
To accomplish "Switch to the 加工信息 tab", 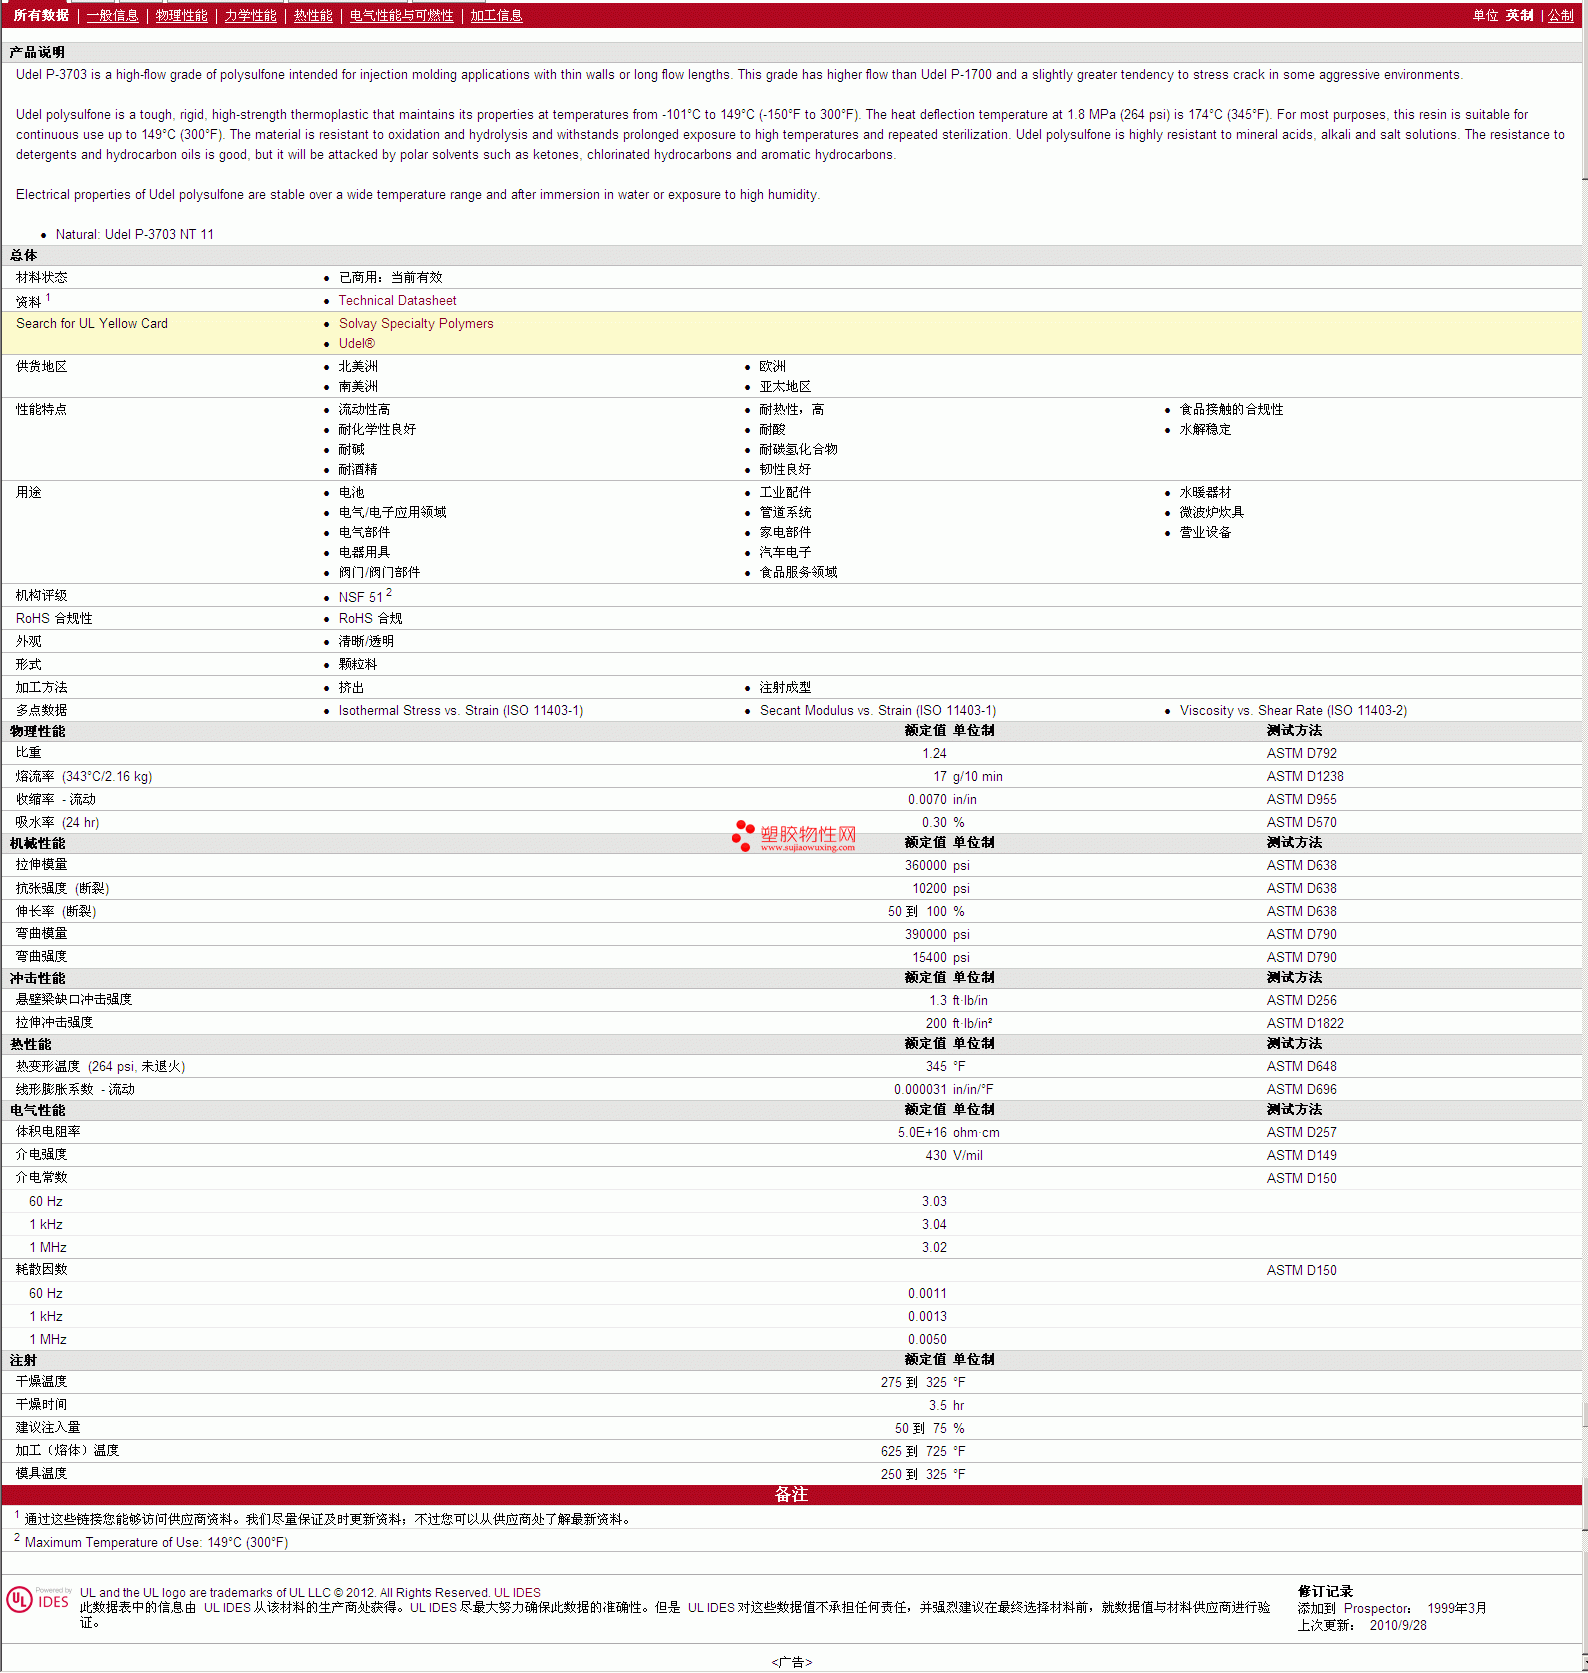I will 497,15.
